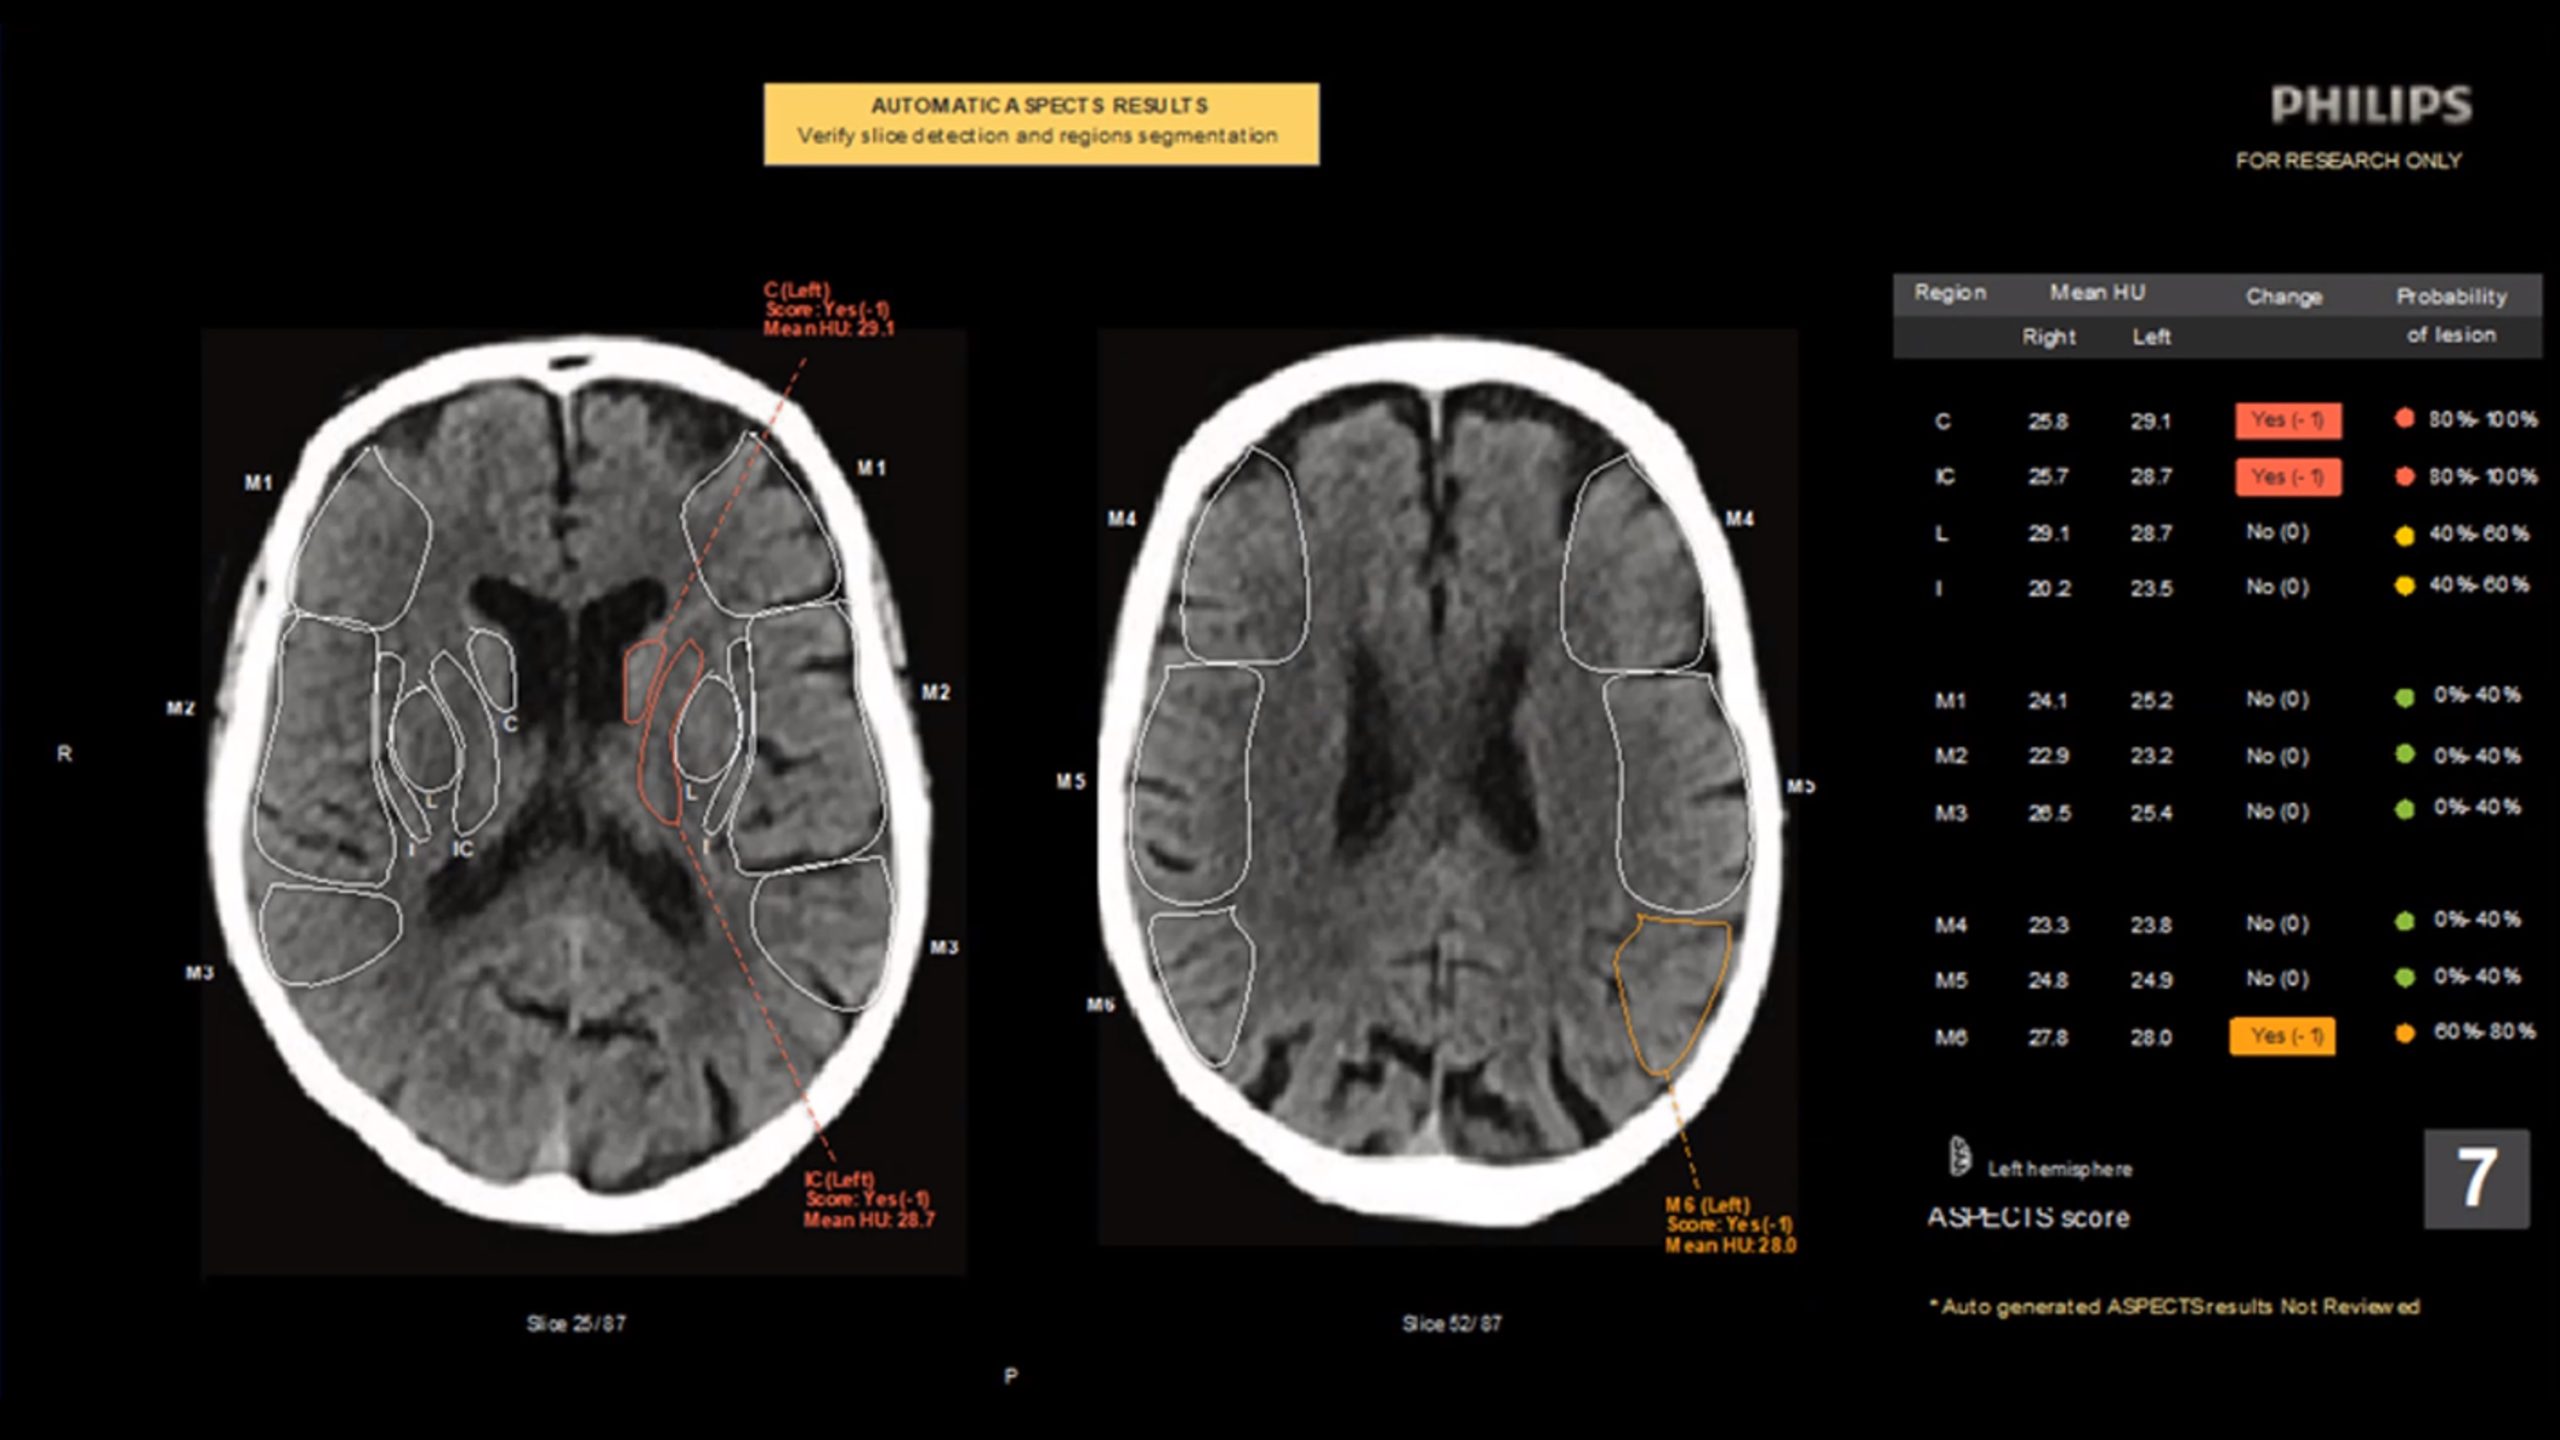Click the M5 region name in the table
This screenshot has width=2560, height=1440.
1950,980
